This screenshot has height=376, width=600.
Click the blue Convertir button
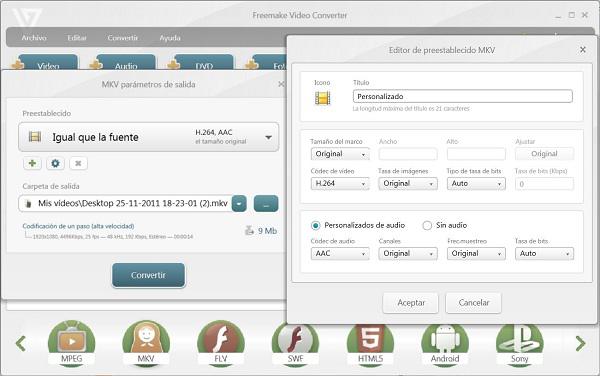148,275
